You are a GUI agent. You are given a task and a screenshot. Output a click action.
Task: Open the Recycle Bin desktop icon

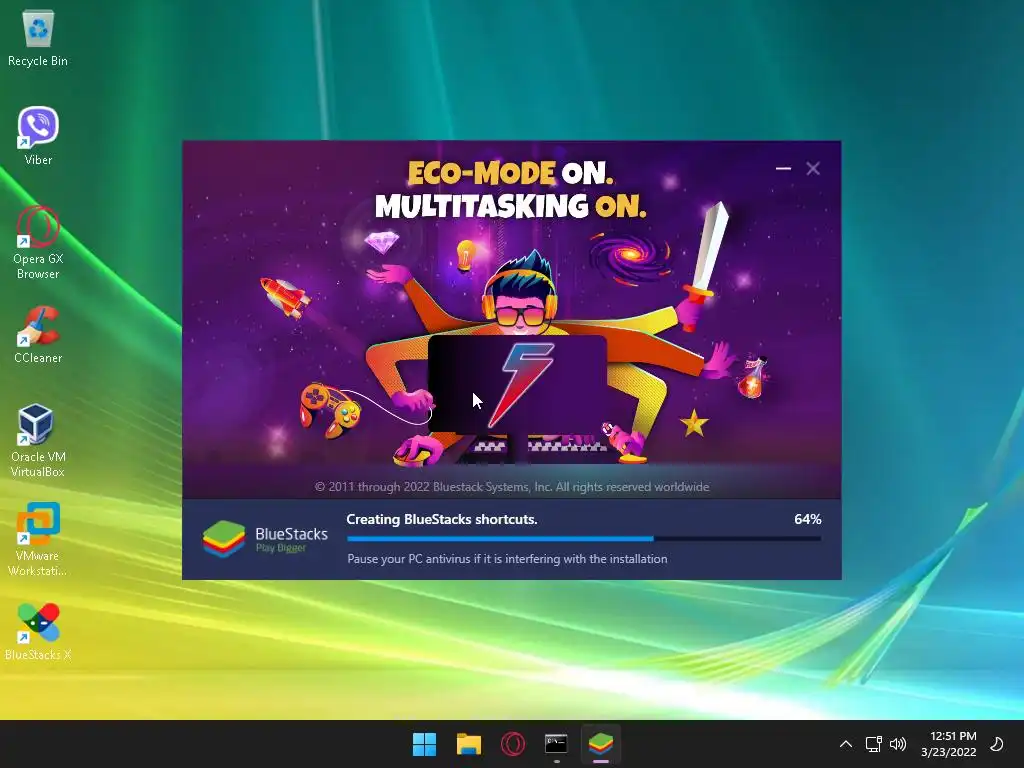click(38, 39)
